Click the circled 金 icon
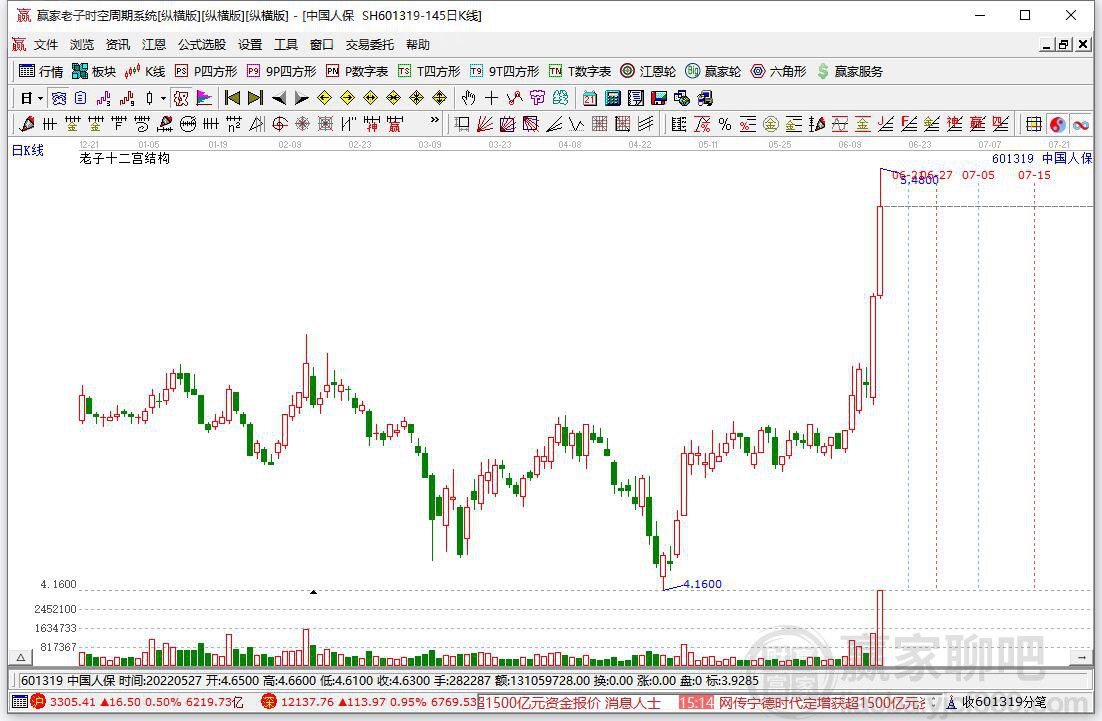Image resolution: width=1102 pixels, height=721 pixels. click(771, 124)
